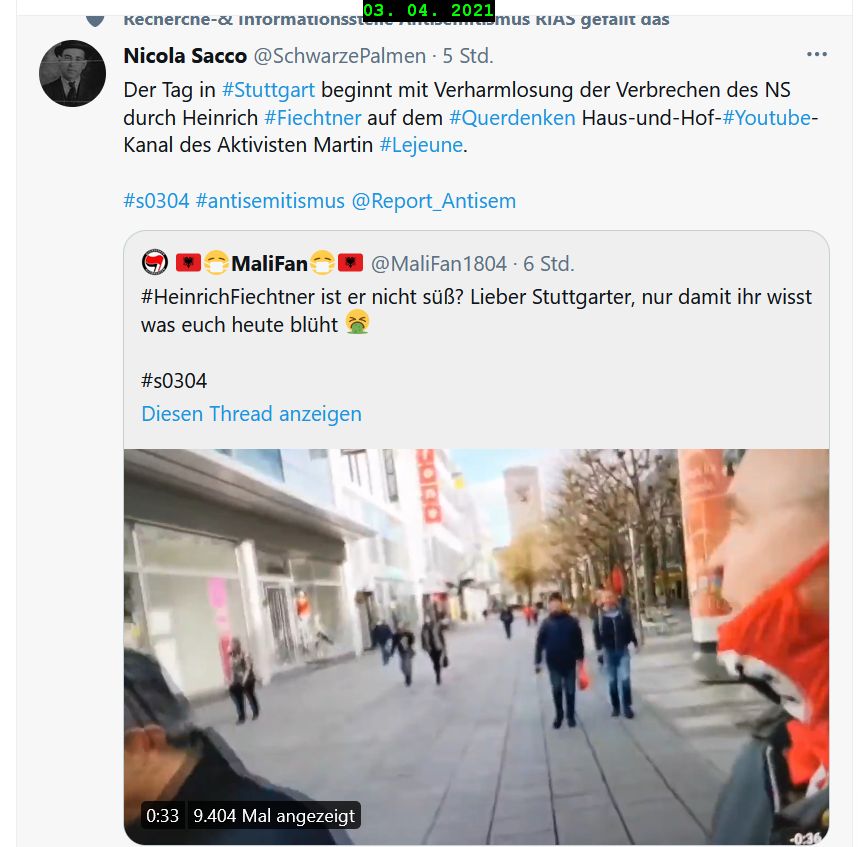Click the '5 Std.' tweet timestamp
858x847 pixels.
(x=468, y=56)
